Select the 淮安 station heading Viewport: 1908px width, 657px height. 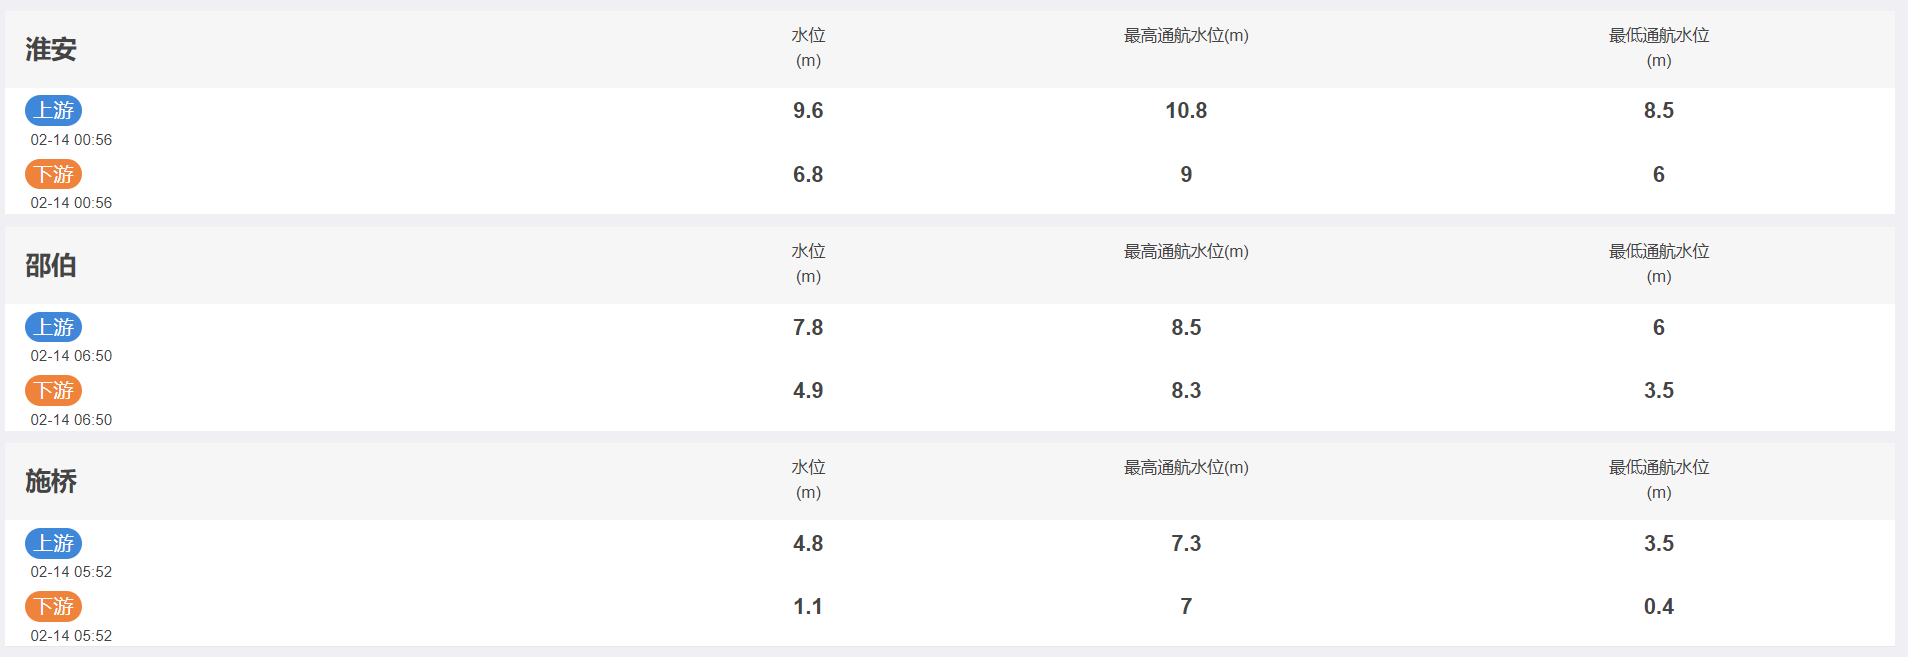click(51, 49)
